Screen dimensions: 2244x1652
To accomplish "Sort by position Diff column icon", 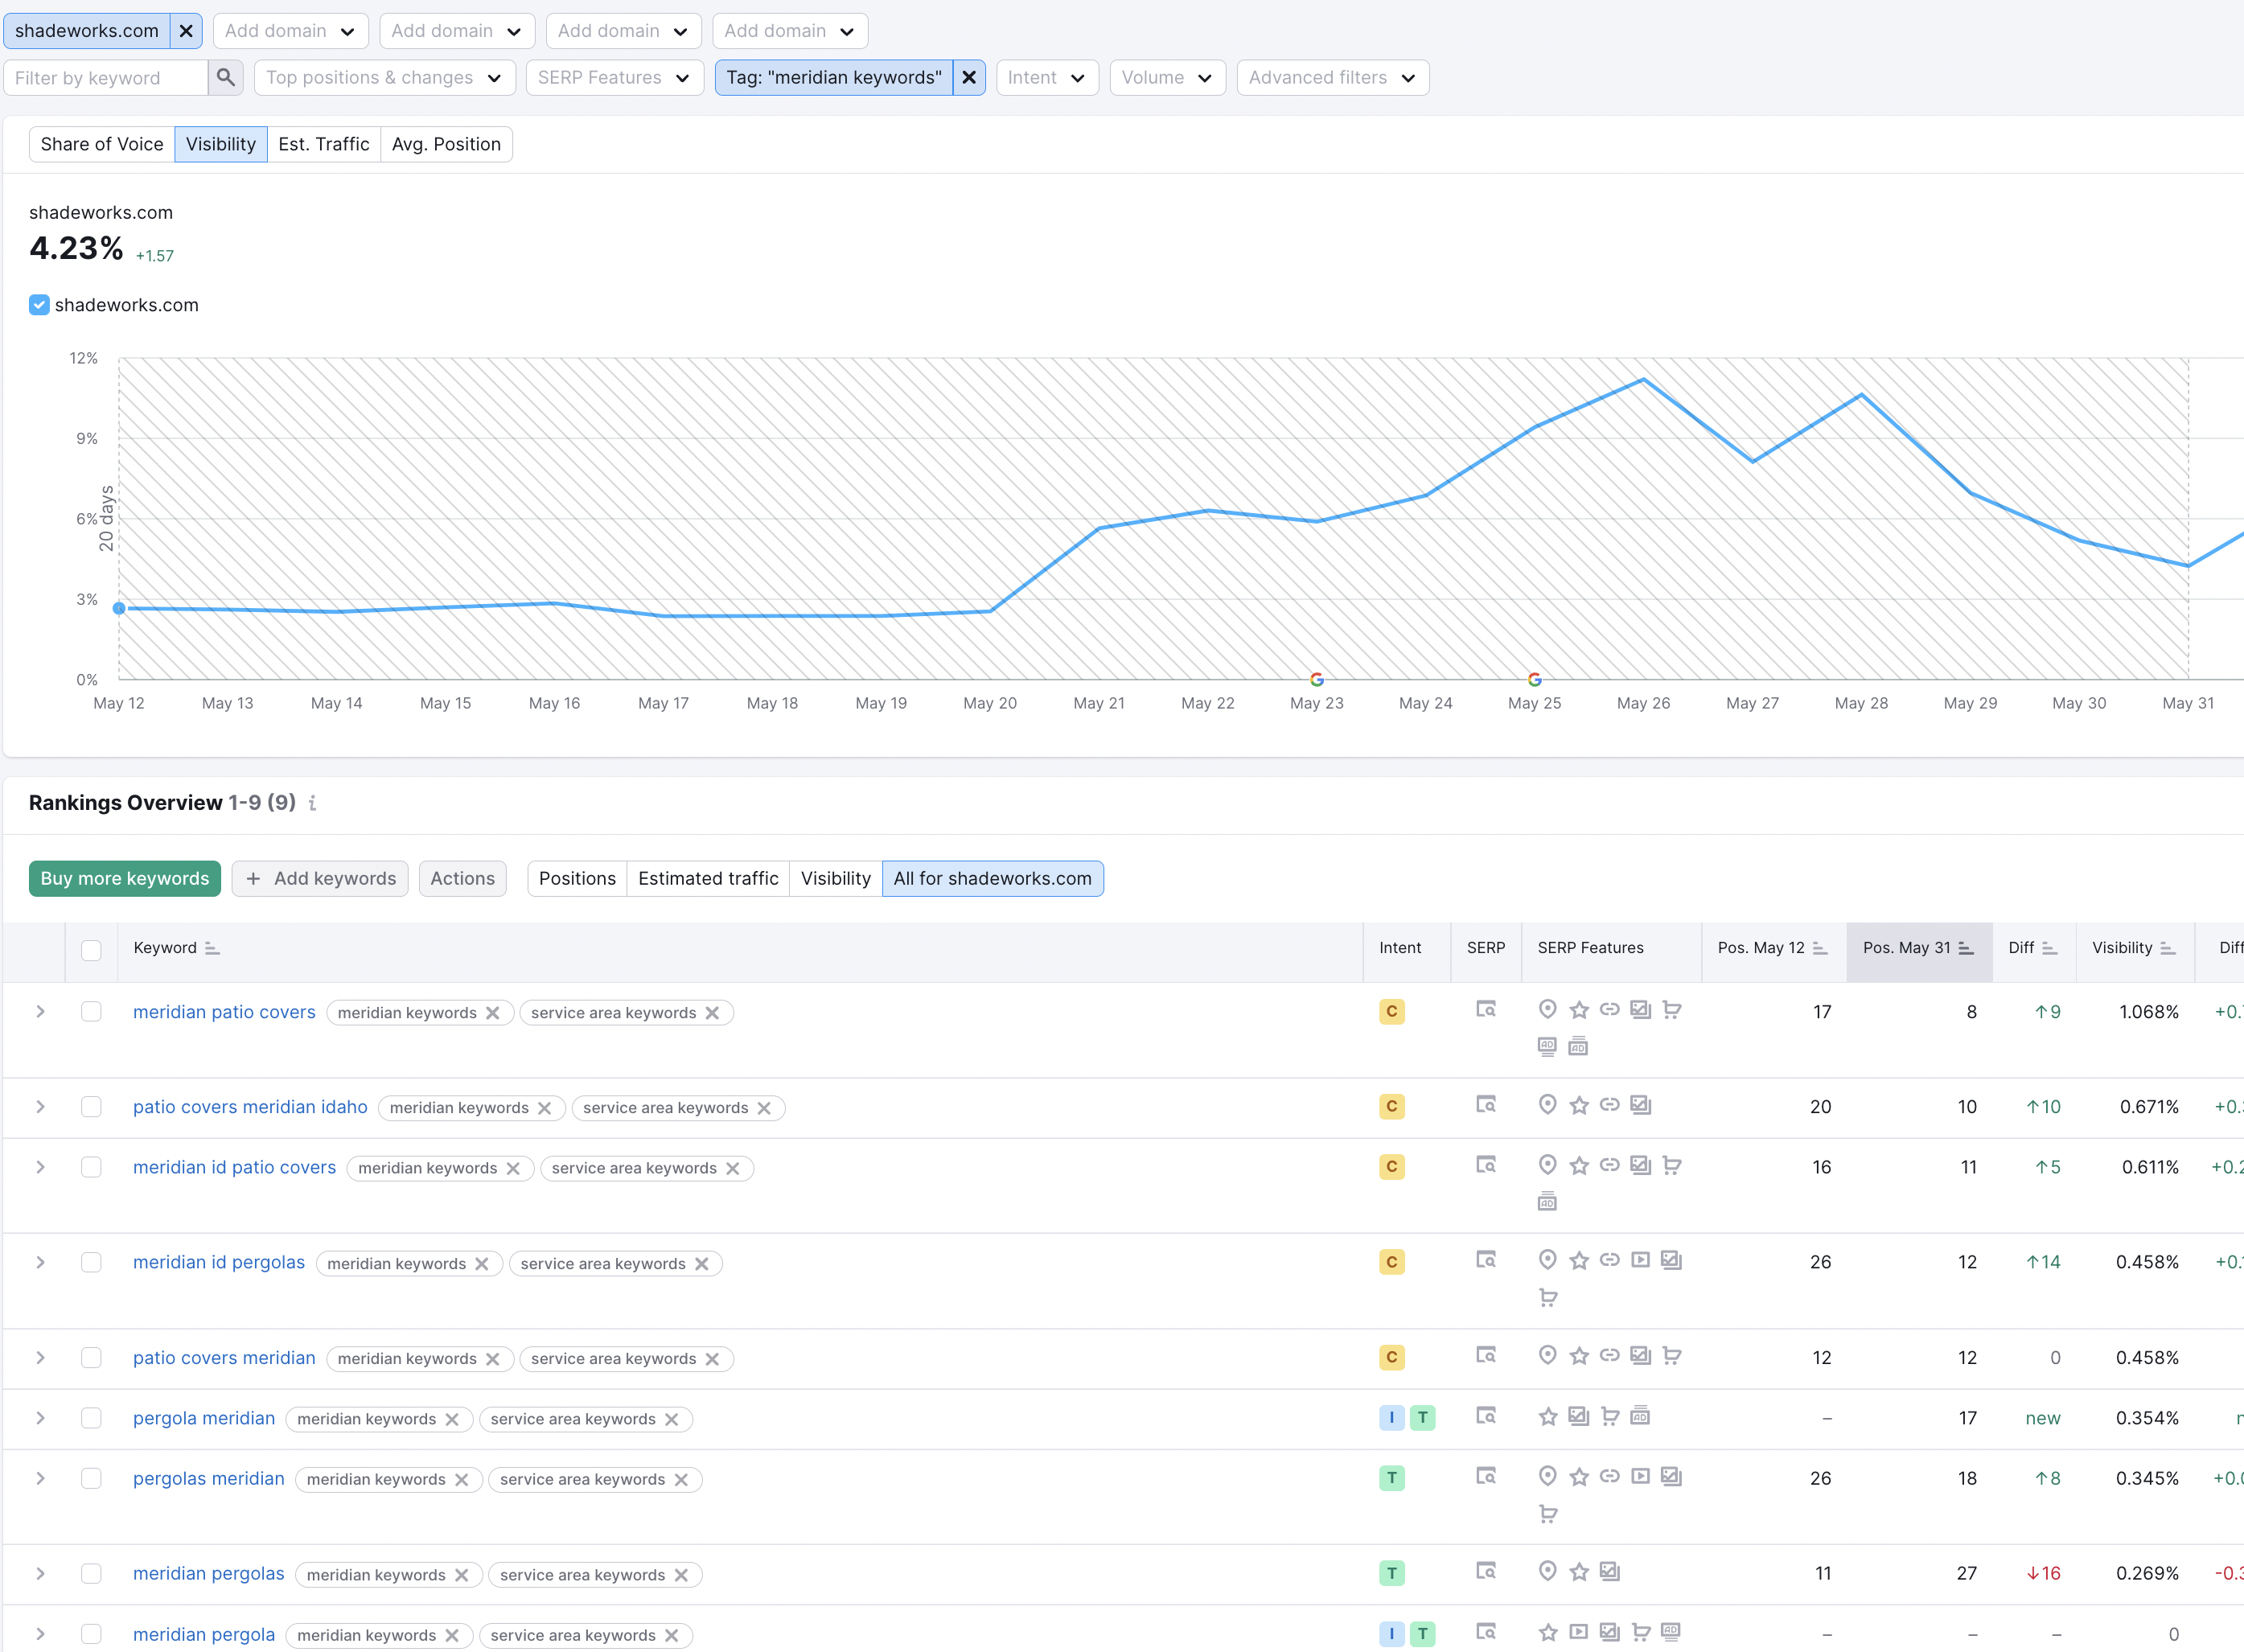I will coord(2050,948).
